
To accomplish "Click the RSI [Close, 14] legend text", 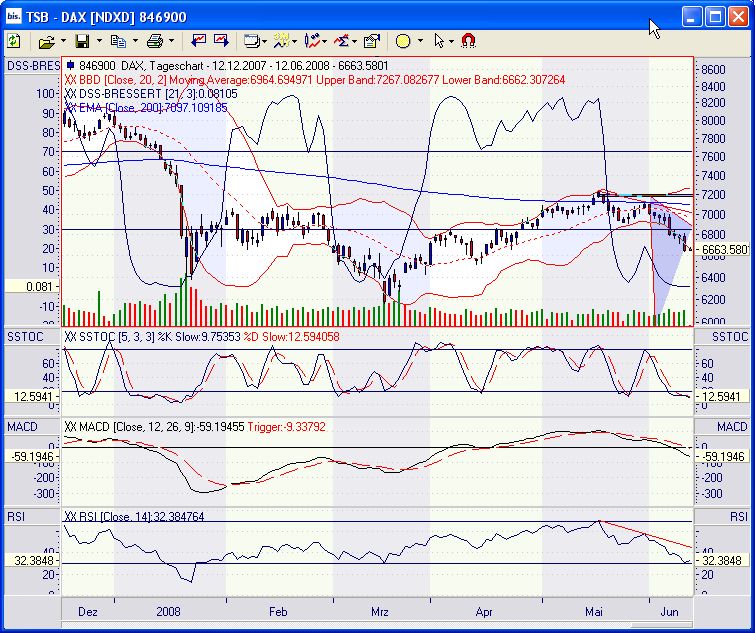I will click(134, 517).
